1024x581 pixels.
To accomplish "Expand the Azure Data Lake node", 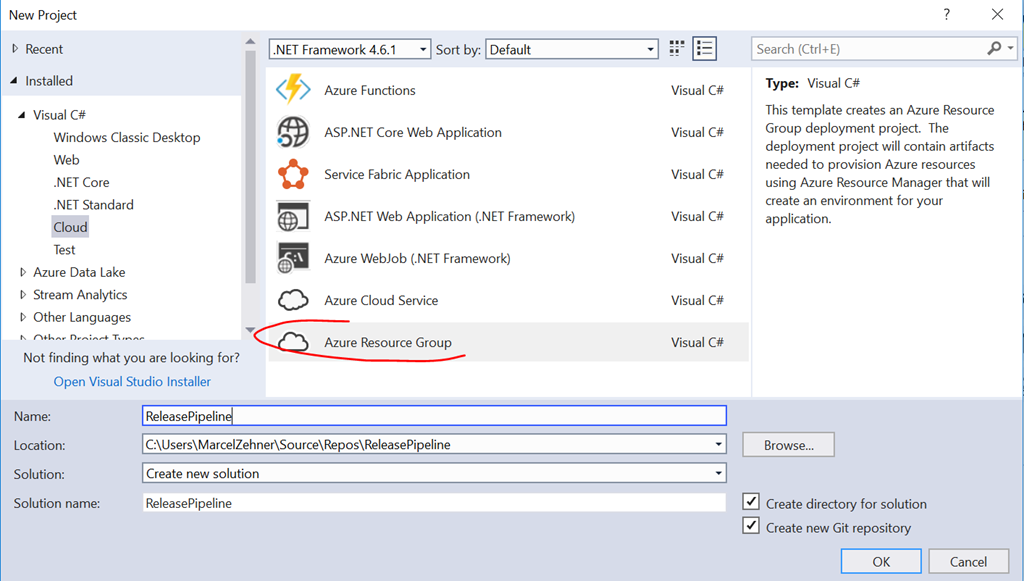I will (24, 272).
